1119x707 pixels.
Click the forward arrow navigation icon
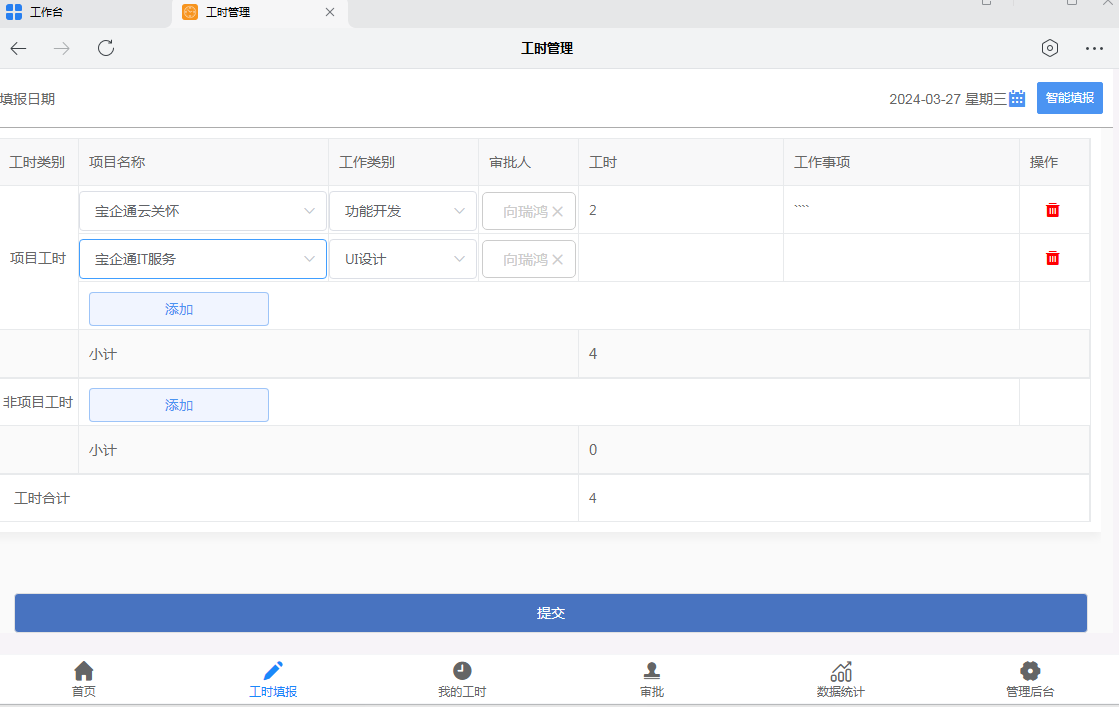62,49
